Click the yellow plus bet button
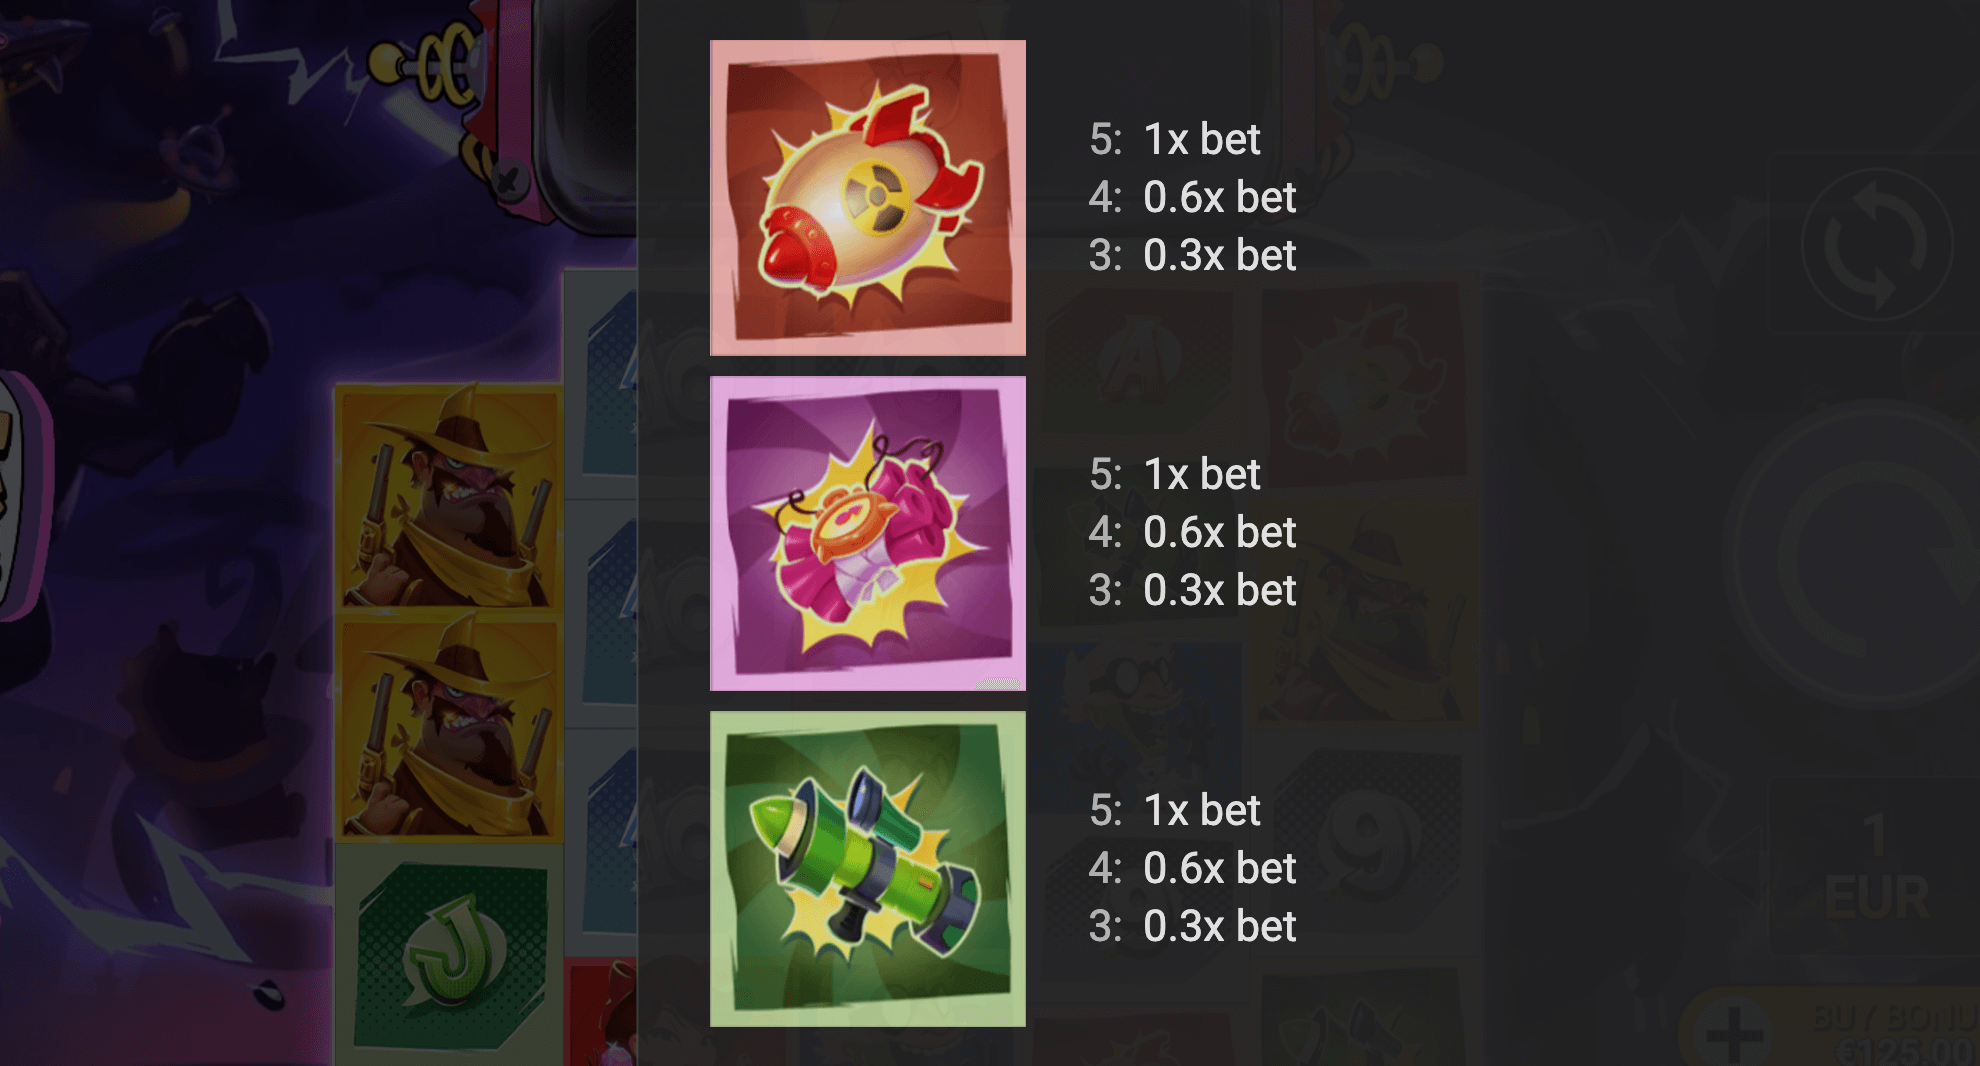1980x1066 pixels. (1734, 1033)
